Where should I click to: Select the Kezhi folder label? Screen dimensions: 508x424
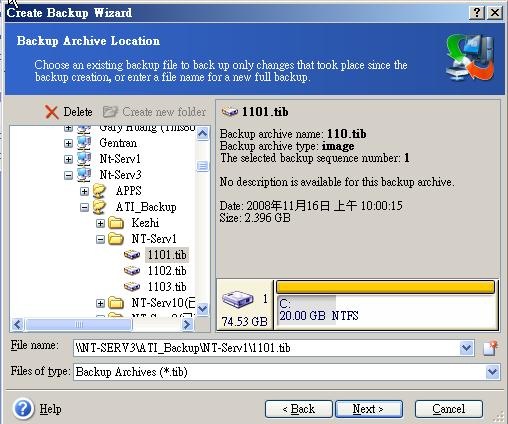click(x=145, y=223)
